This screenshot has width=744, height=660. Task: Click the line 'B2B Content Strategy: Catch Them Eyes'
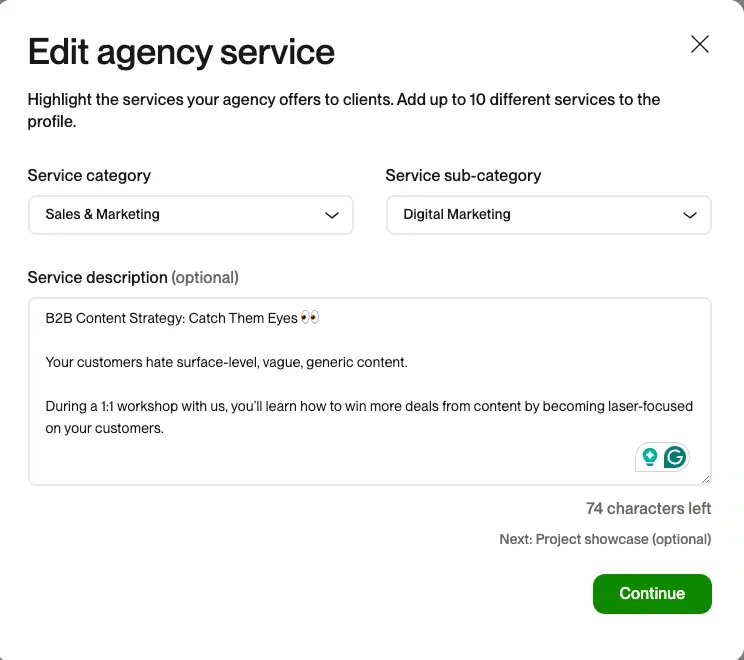click(x=182, y=318)
